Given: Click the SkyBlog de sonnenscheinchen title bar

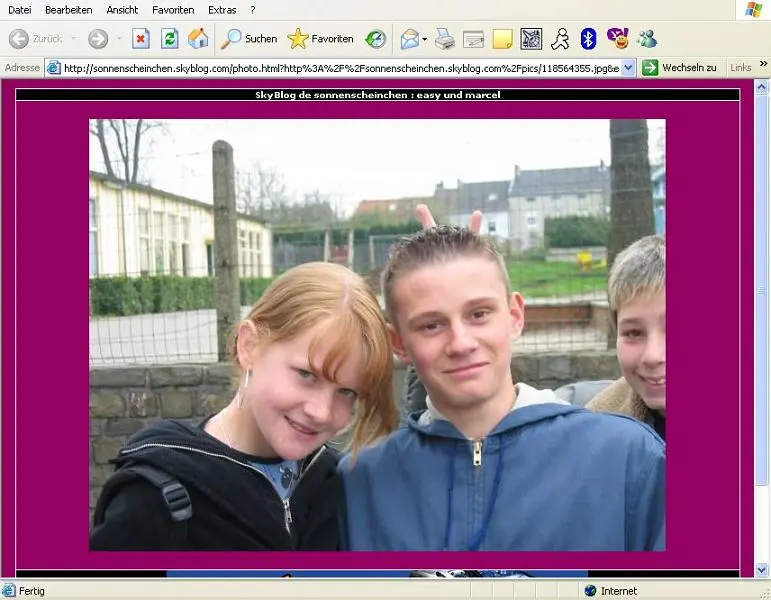Looking at the screenshot, I should click(378, 95).
